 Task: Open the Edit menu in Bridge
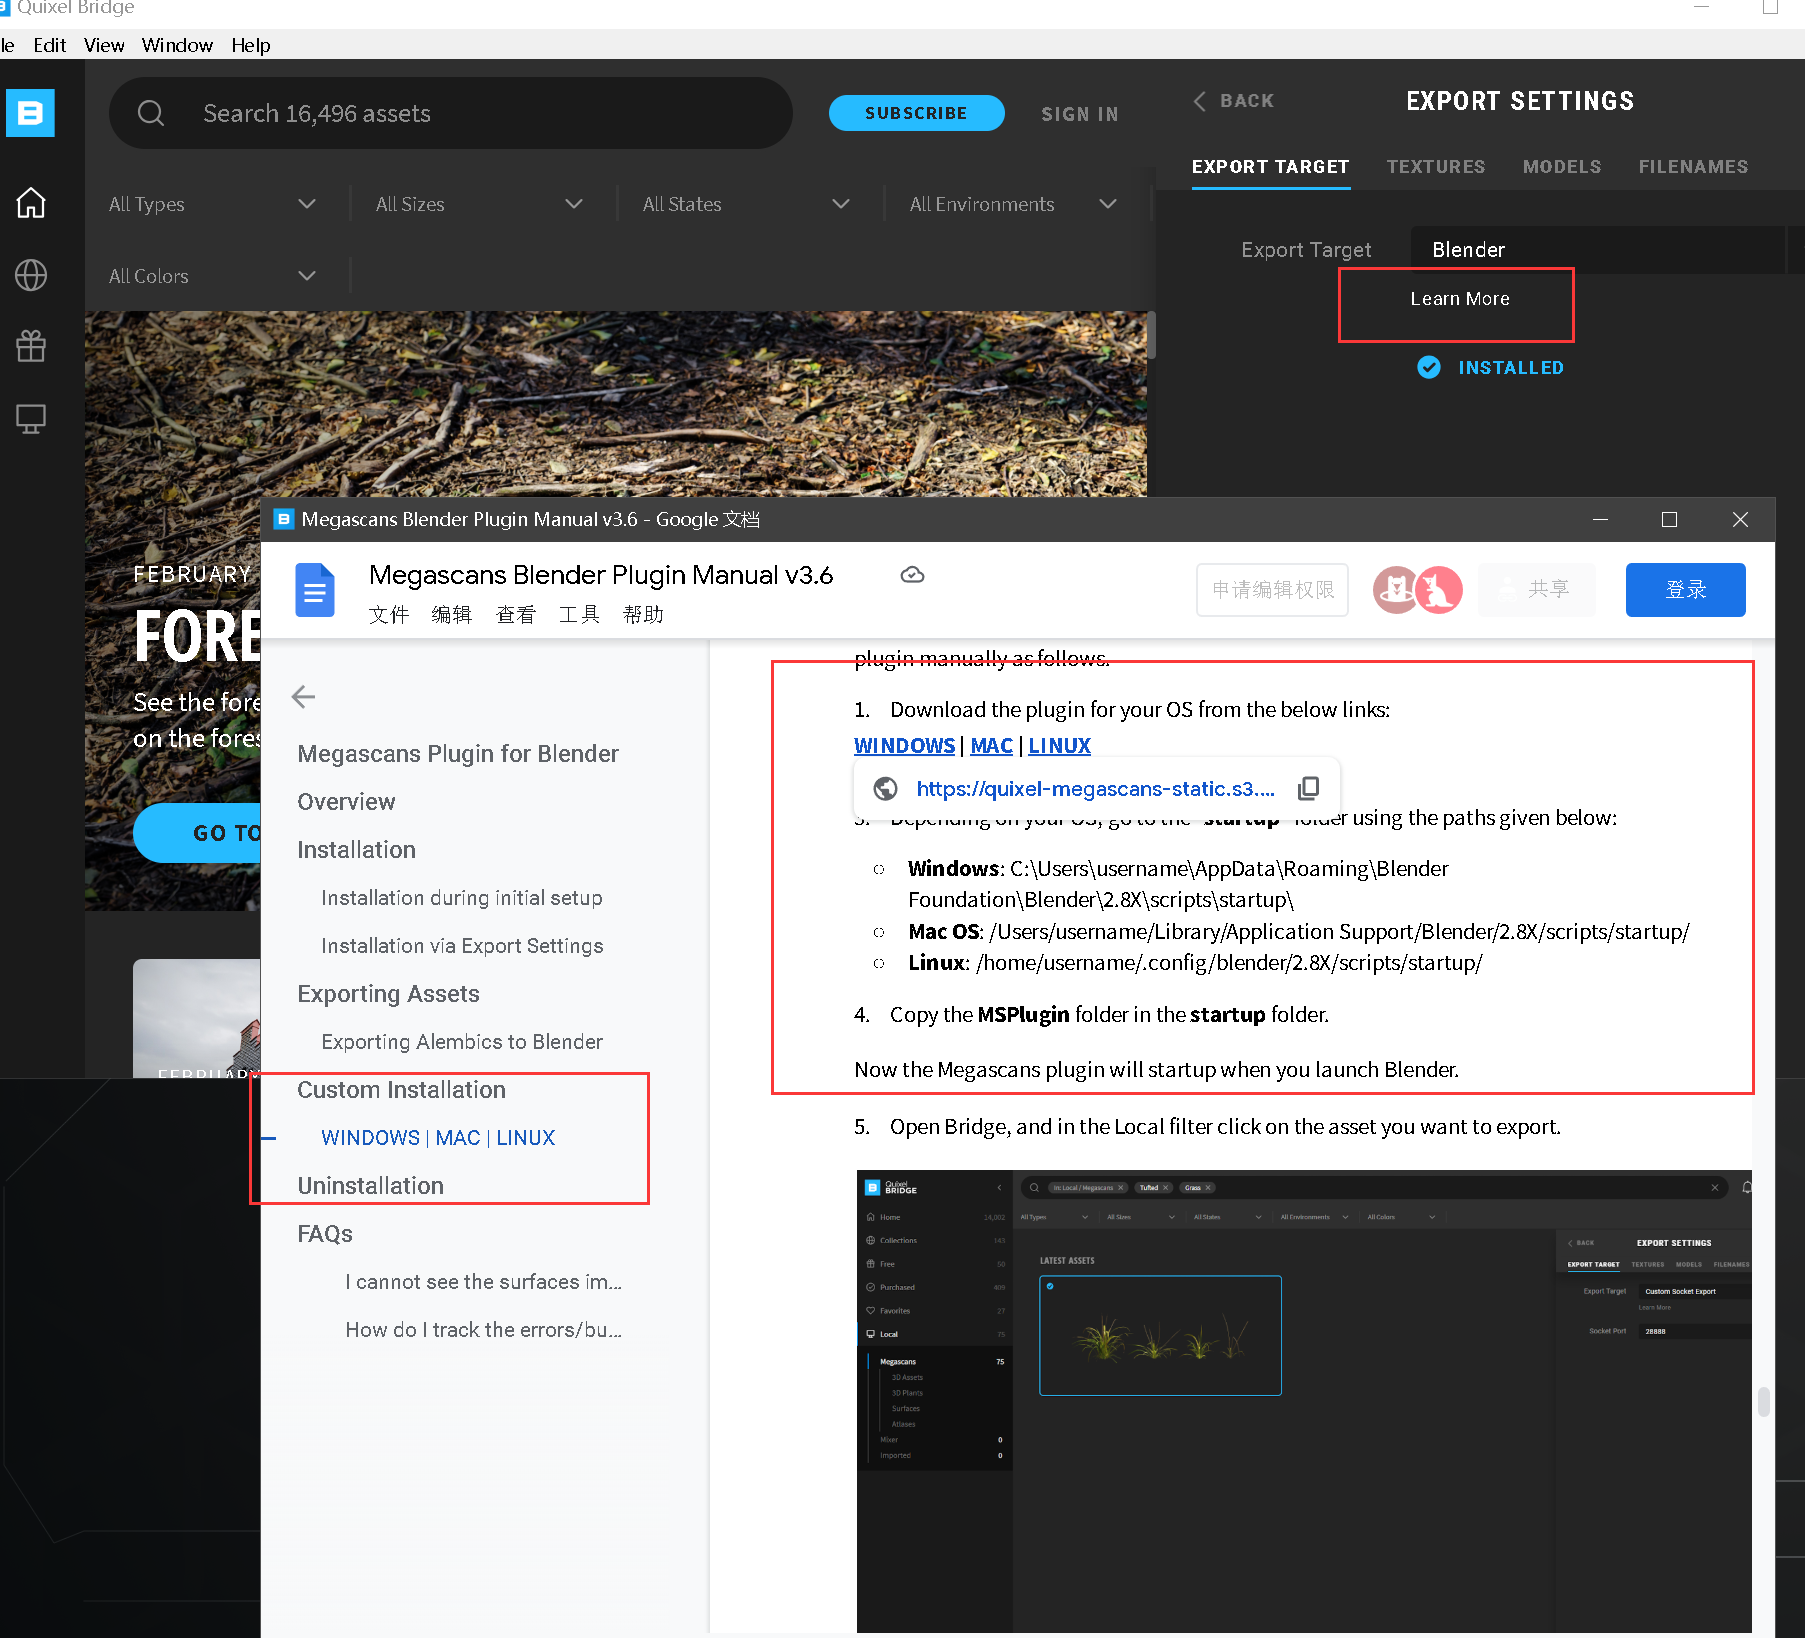pos(49,45)
